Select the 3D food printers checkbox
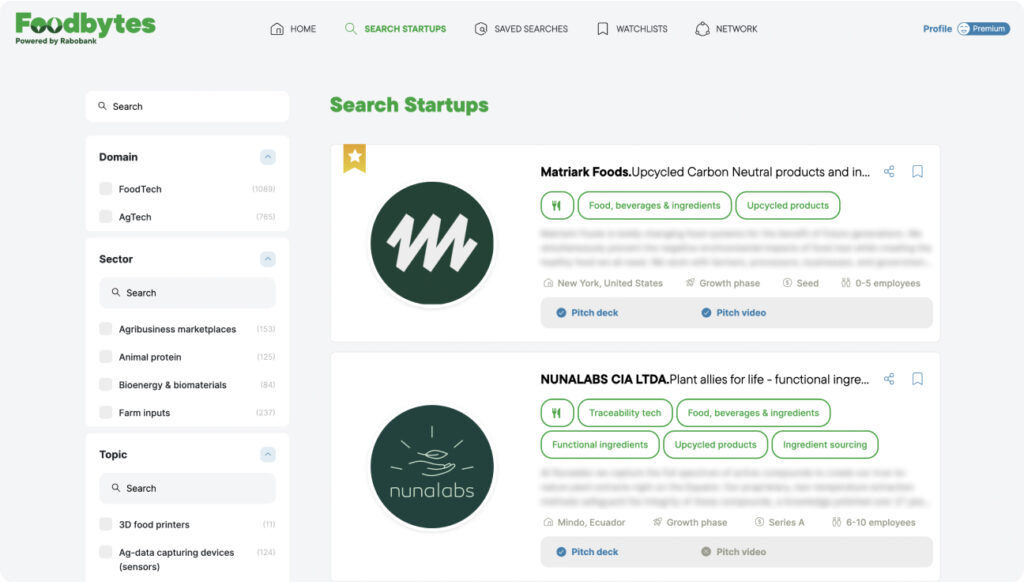 (x=105, y=524)
